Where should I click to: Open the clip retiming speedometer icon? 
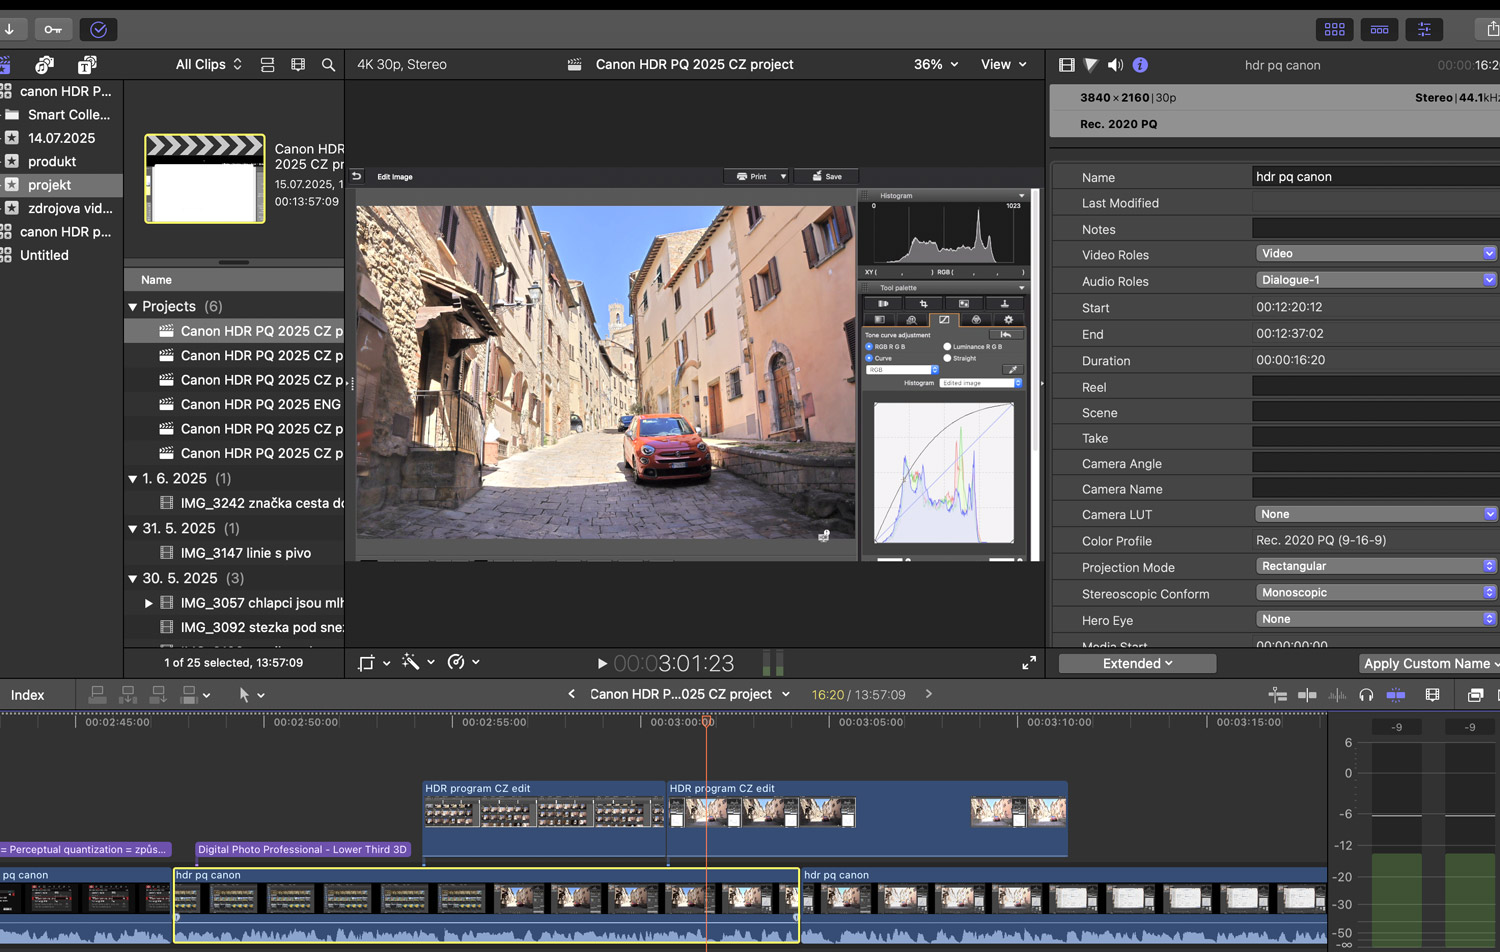click(x=456, y=662)
